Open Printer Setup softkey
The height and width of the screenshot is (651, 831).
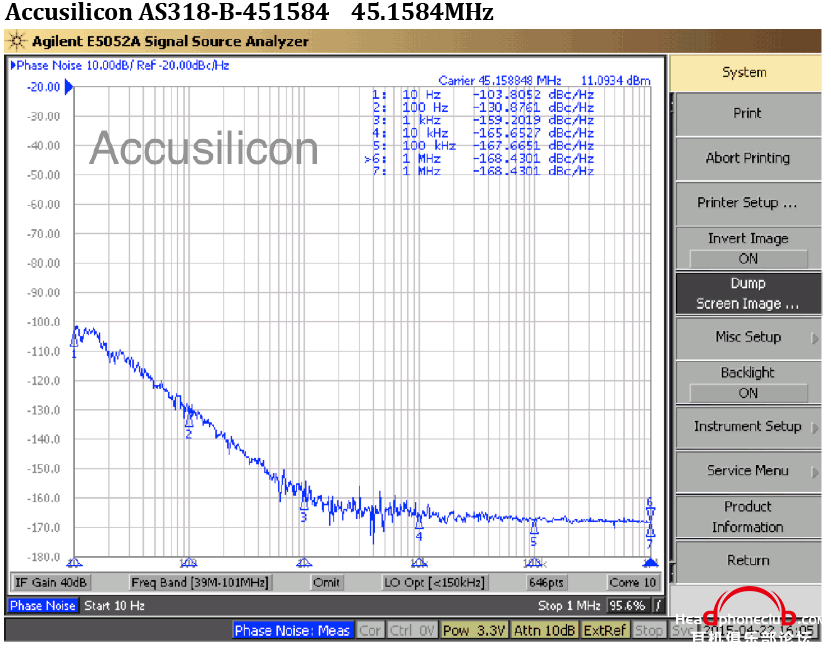point(748,203)
